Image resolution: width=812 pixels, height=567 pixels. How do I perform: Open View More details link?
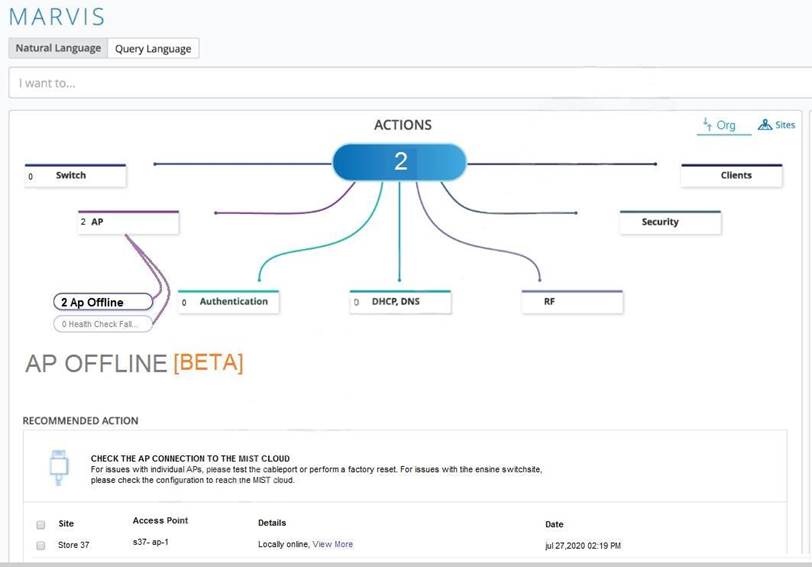(333, 544)
